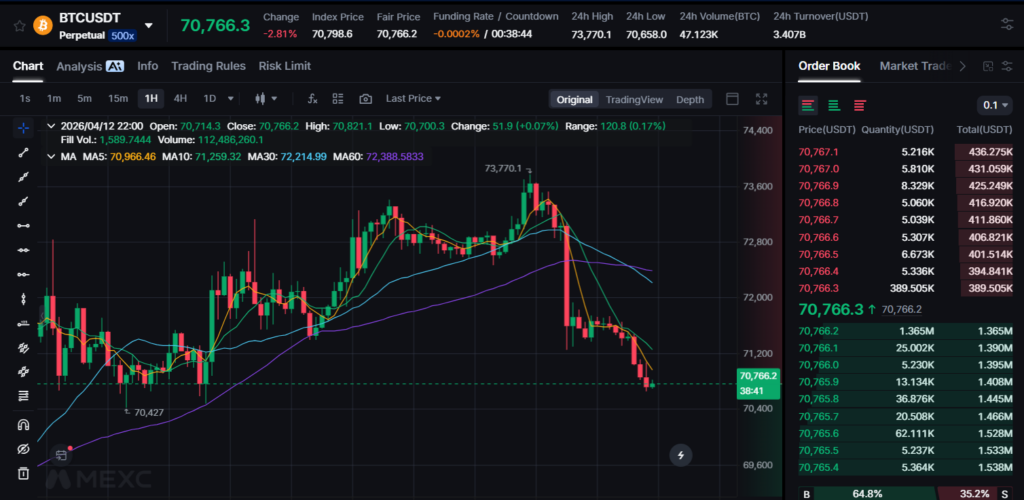Expand the Last Price dropdown
This screenshot has height=500, width=1024.
pyautogui.click(x=413, y=99)
